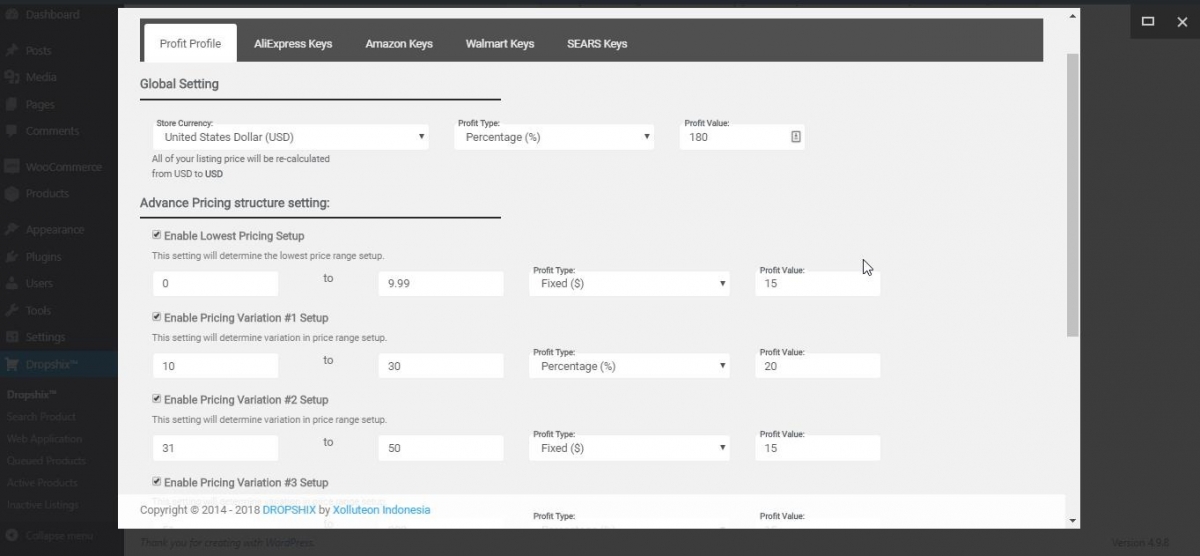The width and height of the screenshot is (1200, 556).
Task: Switch to the Amazon Keys tab
Action: [x=399, y=44]
